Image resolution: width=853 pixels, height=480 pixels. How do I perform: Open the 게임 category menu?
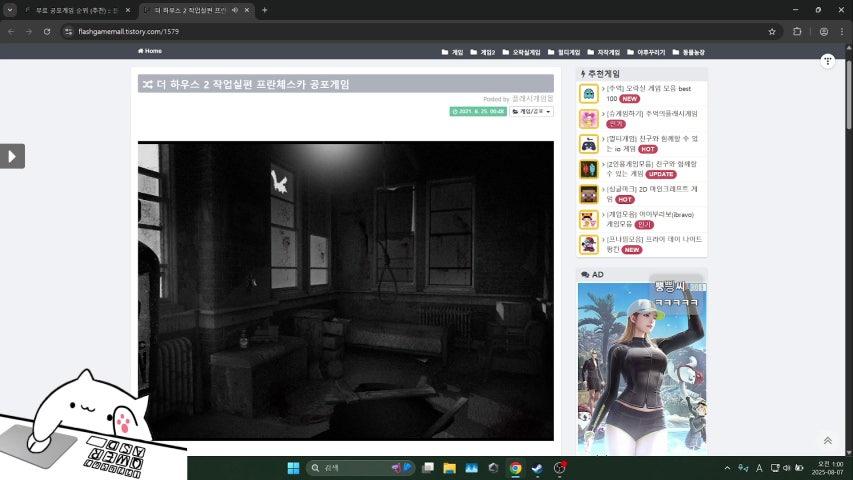(452, 52)
